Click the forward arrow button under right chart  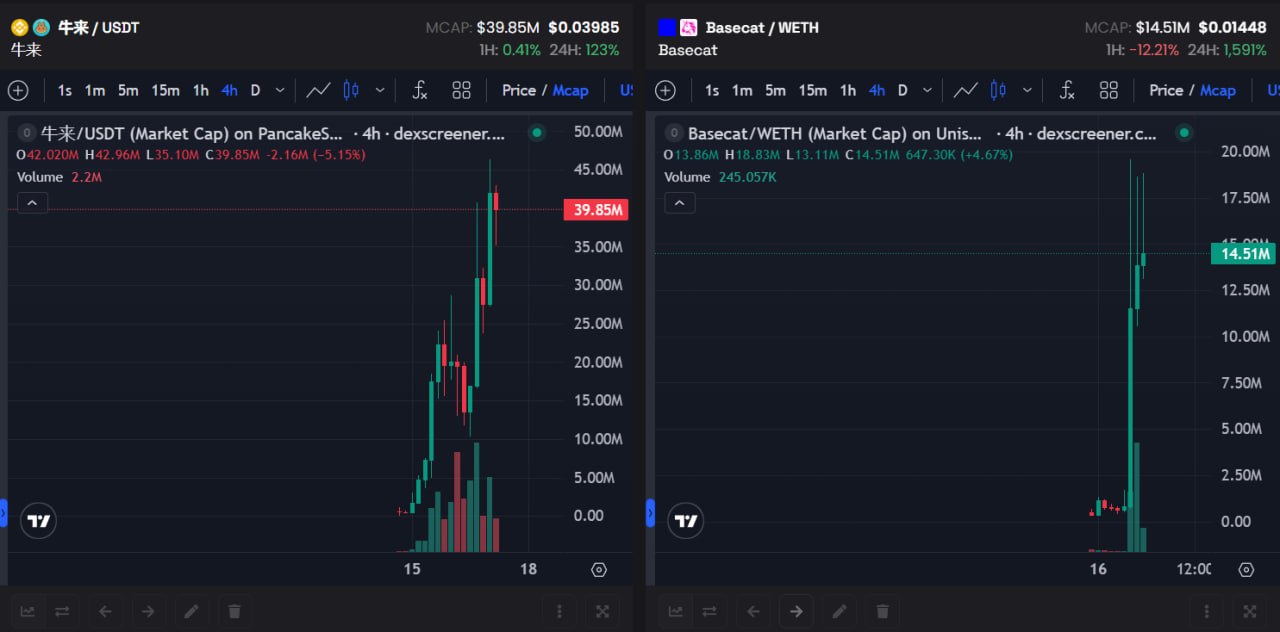tap(796, 611)
